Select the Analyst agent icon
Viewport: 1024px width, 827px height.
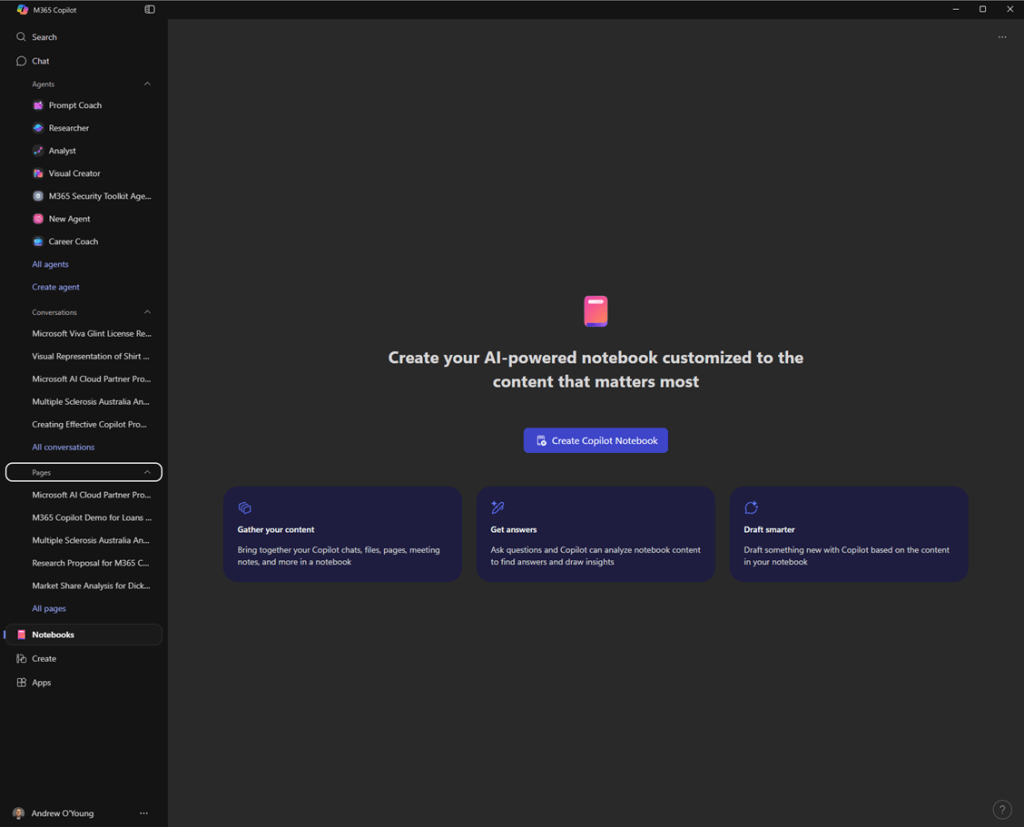[x=38, y=151]
